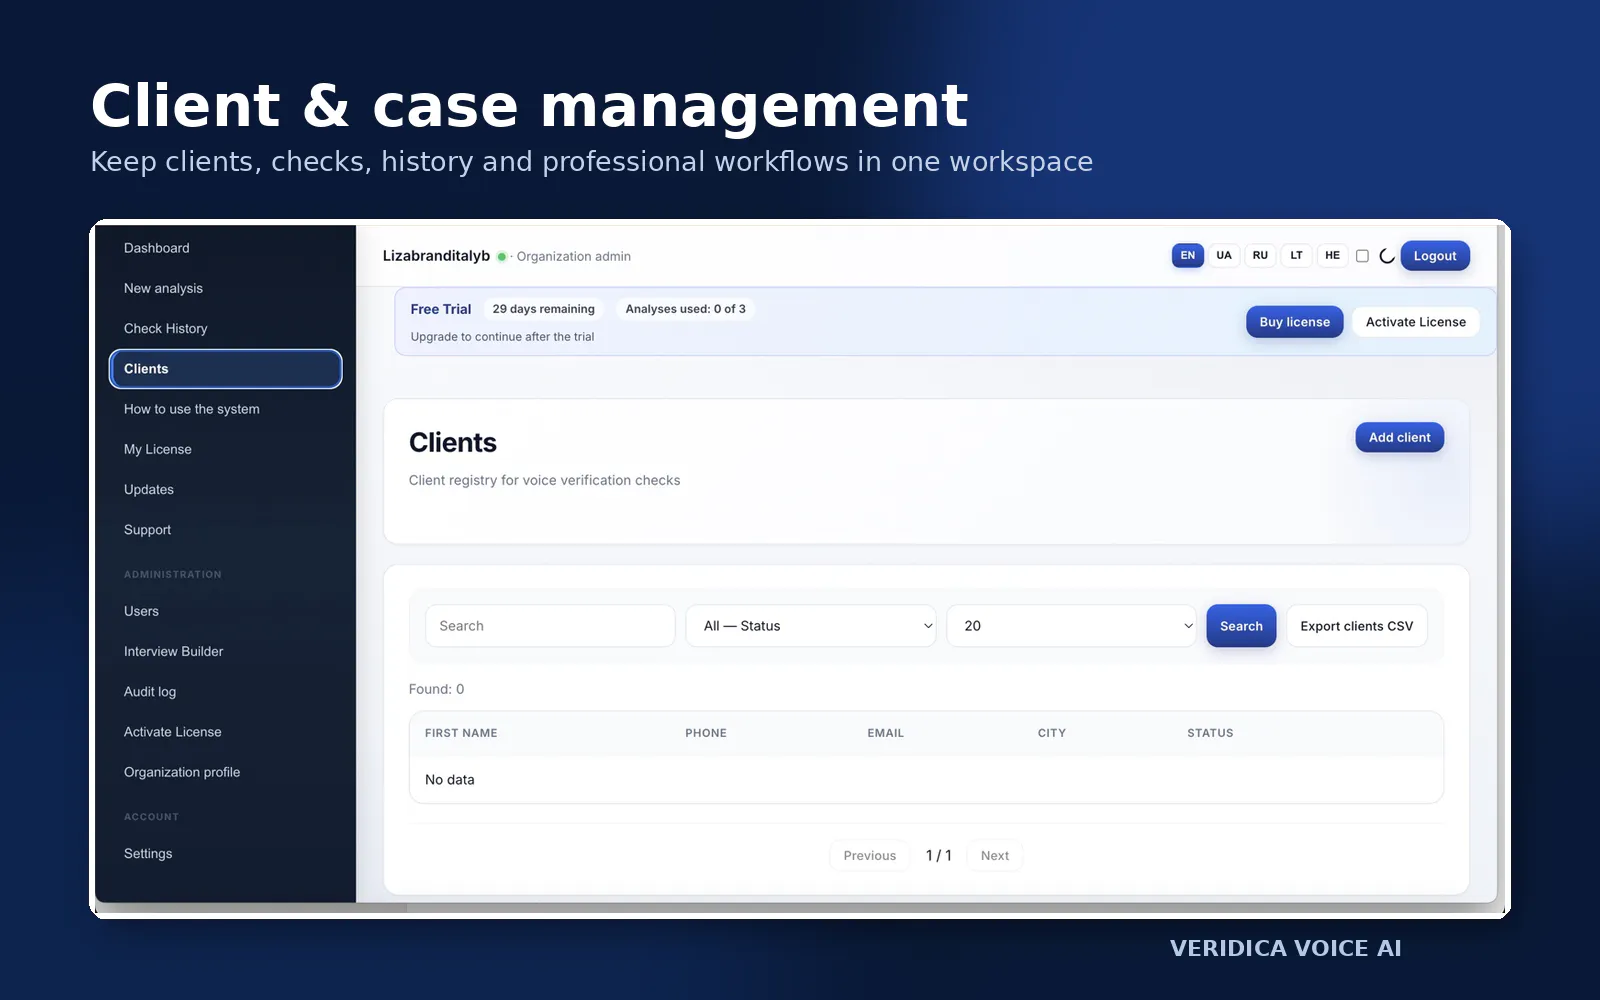
Task: Open Dashboard in the sidebar
Action: (225, 248)
